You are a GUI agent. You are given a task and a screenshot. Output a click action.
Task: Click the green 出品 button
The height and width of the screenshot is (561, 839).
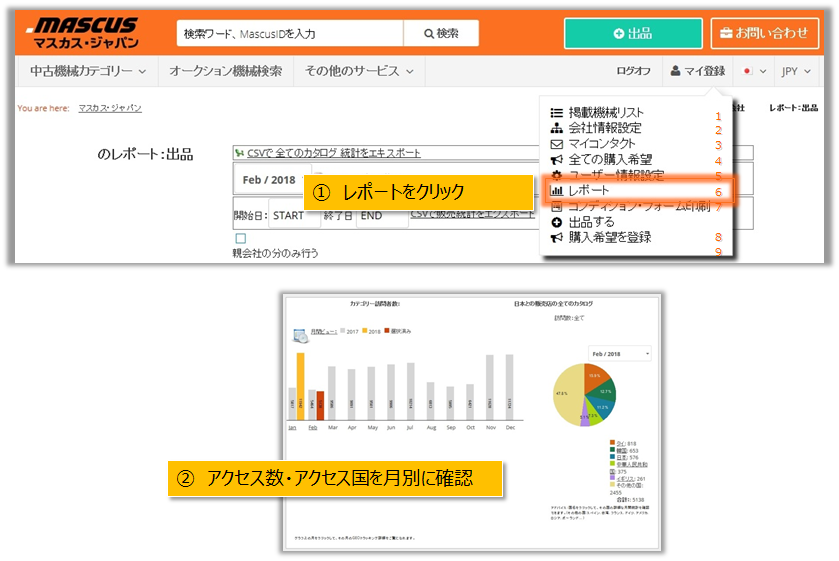click(632, 33)
